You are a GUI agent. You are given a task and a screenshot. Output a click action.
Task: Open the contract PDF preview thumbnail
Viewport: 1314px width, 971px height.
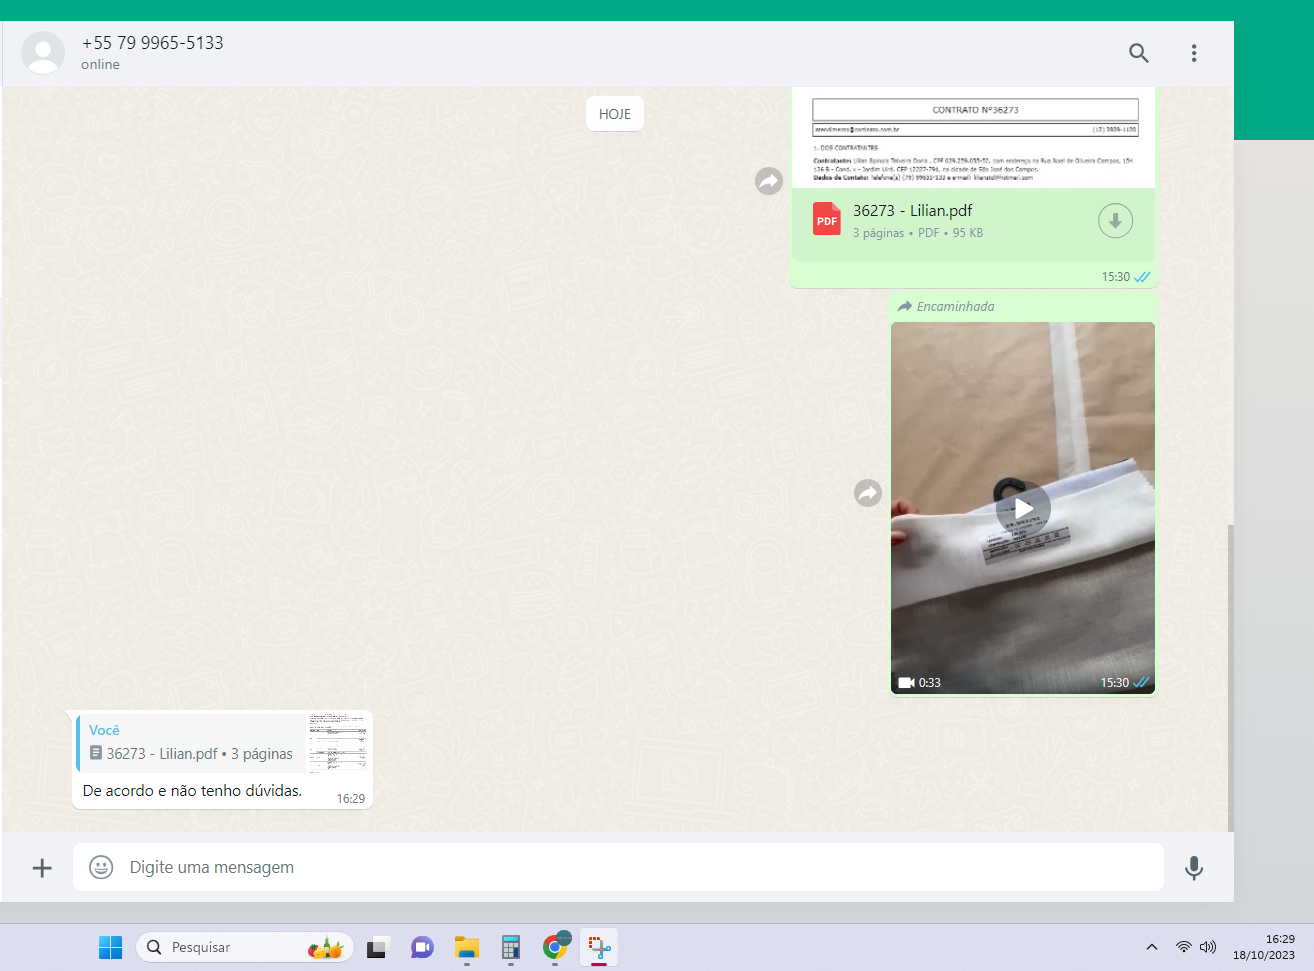click(x=974, y=138)
